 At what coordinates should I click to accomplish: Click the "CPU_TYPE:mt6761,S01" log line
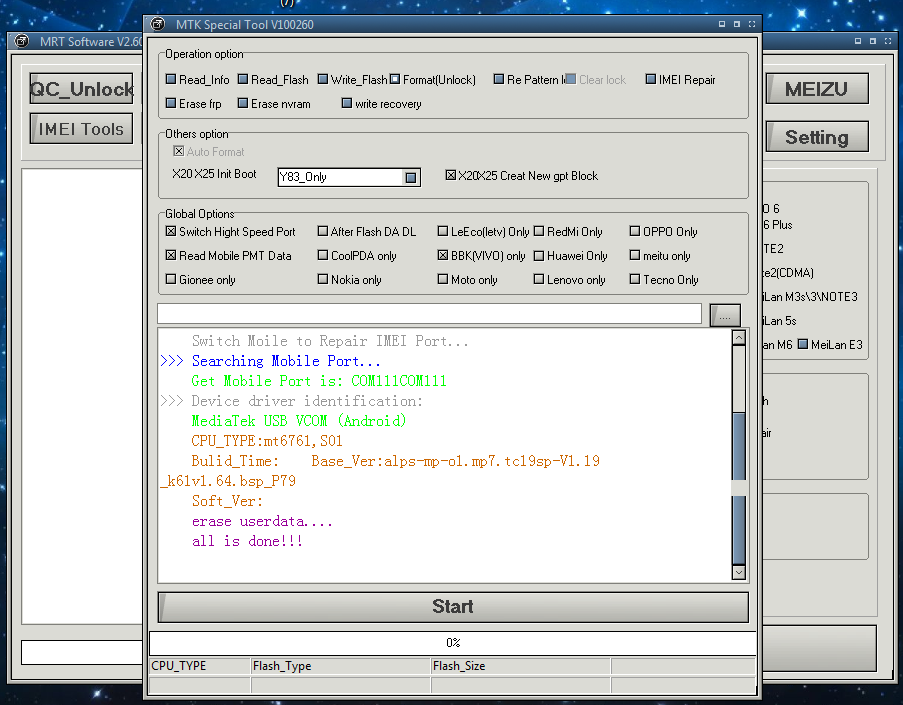point(267,441)
